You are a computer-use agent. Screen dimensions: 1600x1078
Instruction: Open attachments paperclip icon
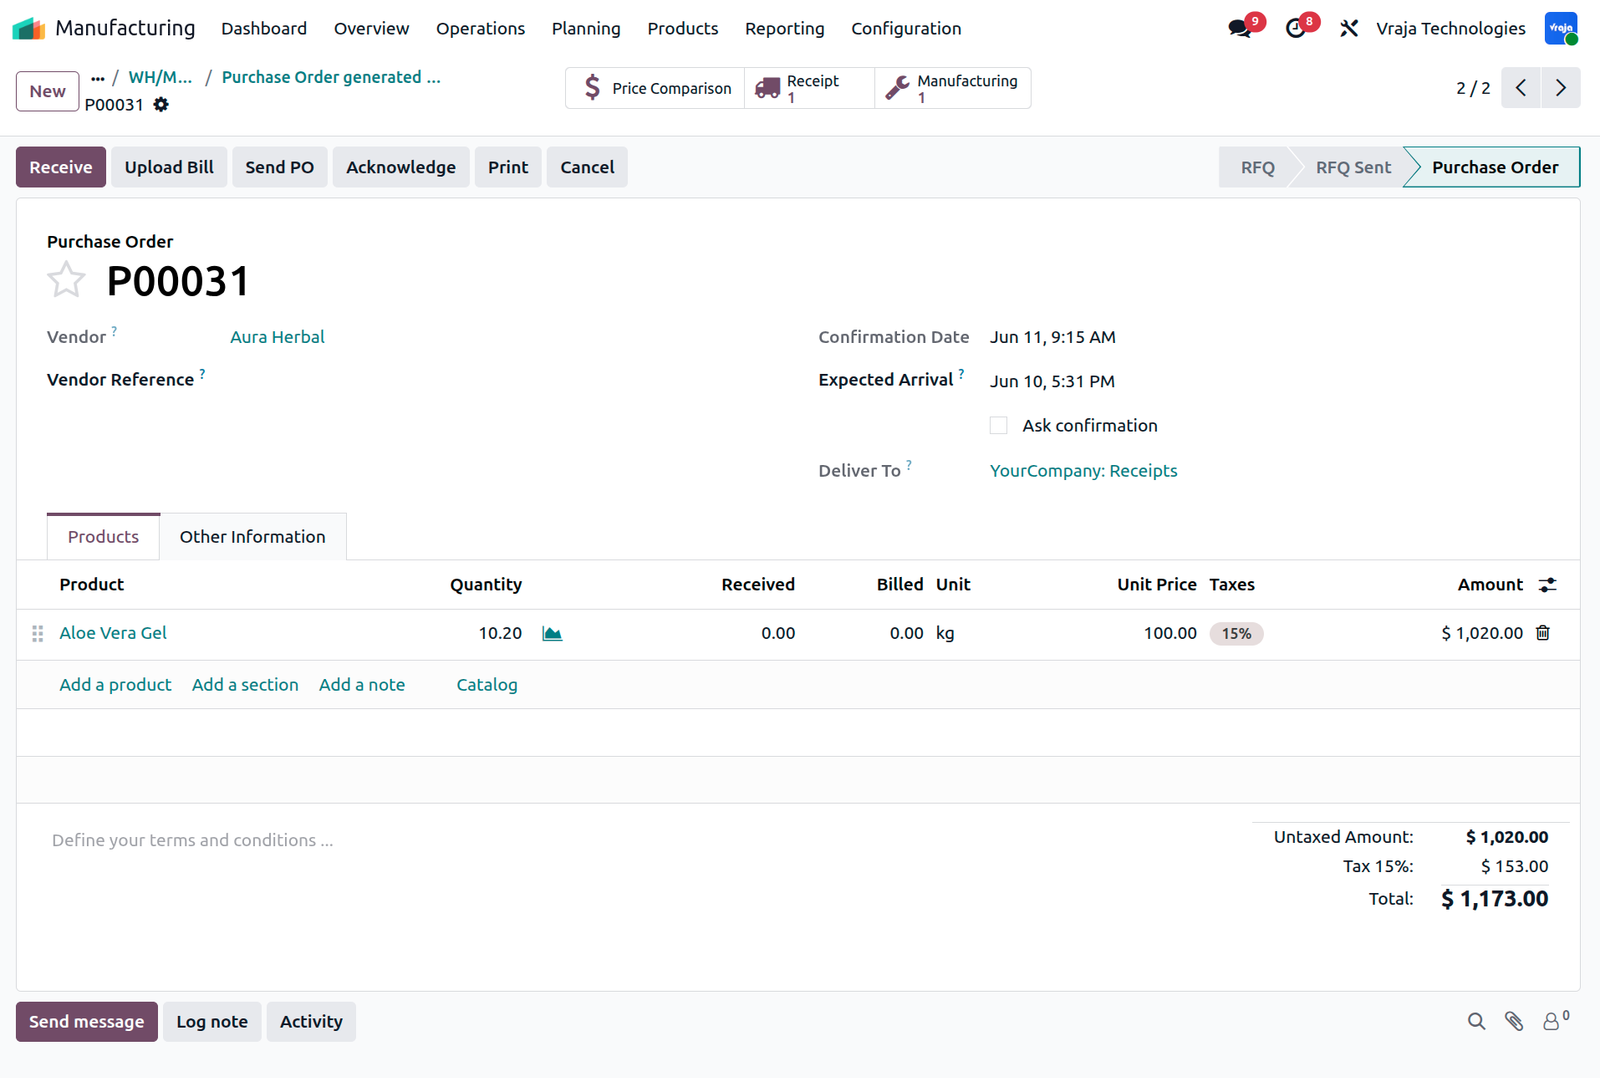[1514, 1021]
